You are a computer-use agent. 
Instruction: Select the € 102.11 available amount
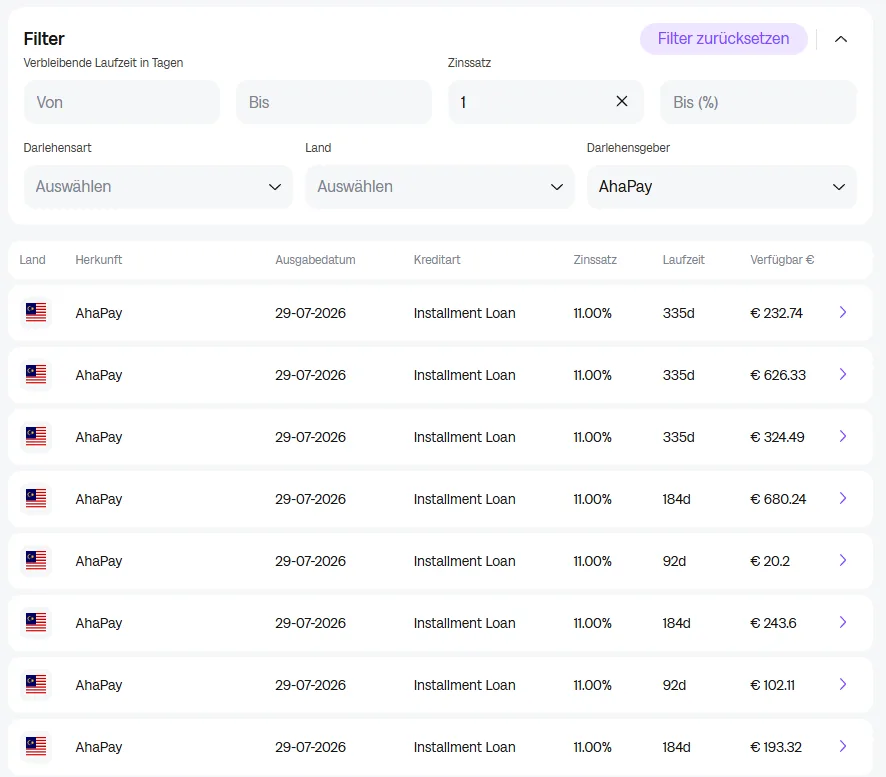pos(772,685)
